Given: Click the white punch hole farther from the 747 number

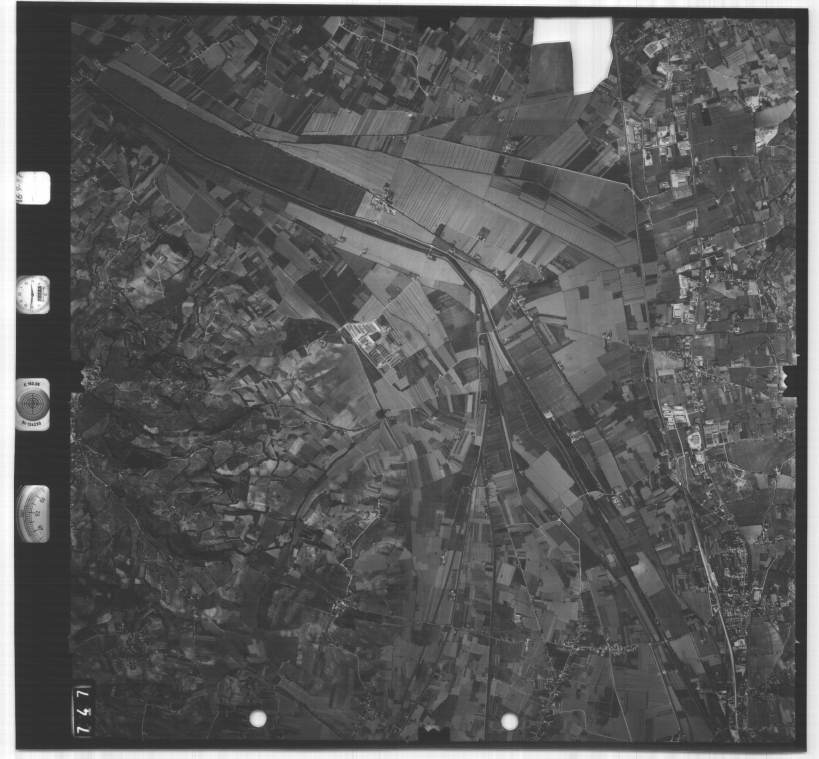Looking at the screenshot, I should click(509, 722).
